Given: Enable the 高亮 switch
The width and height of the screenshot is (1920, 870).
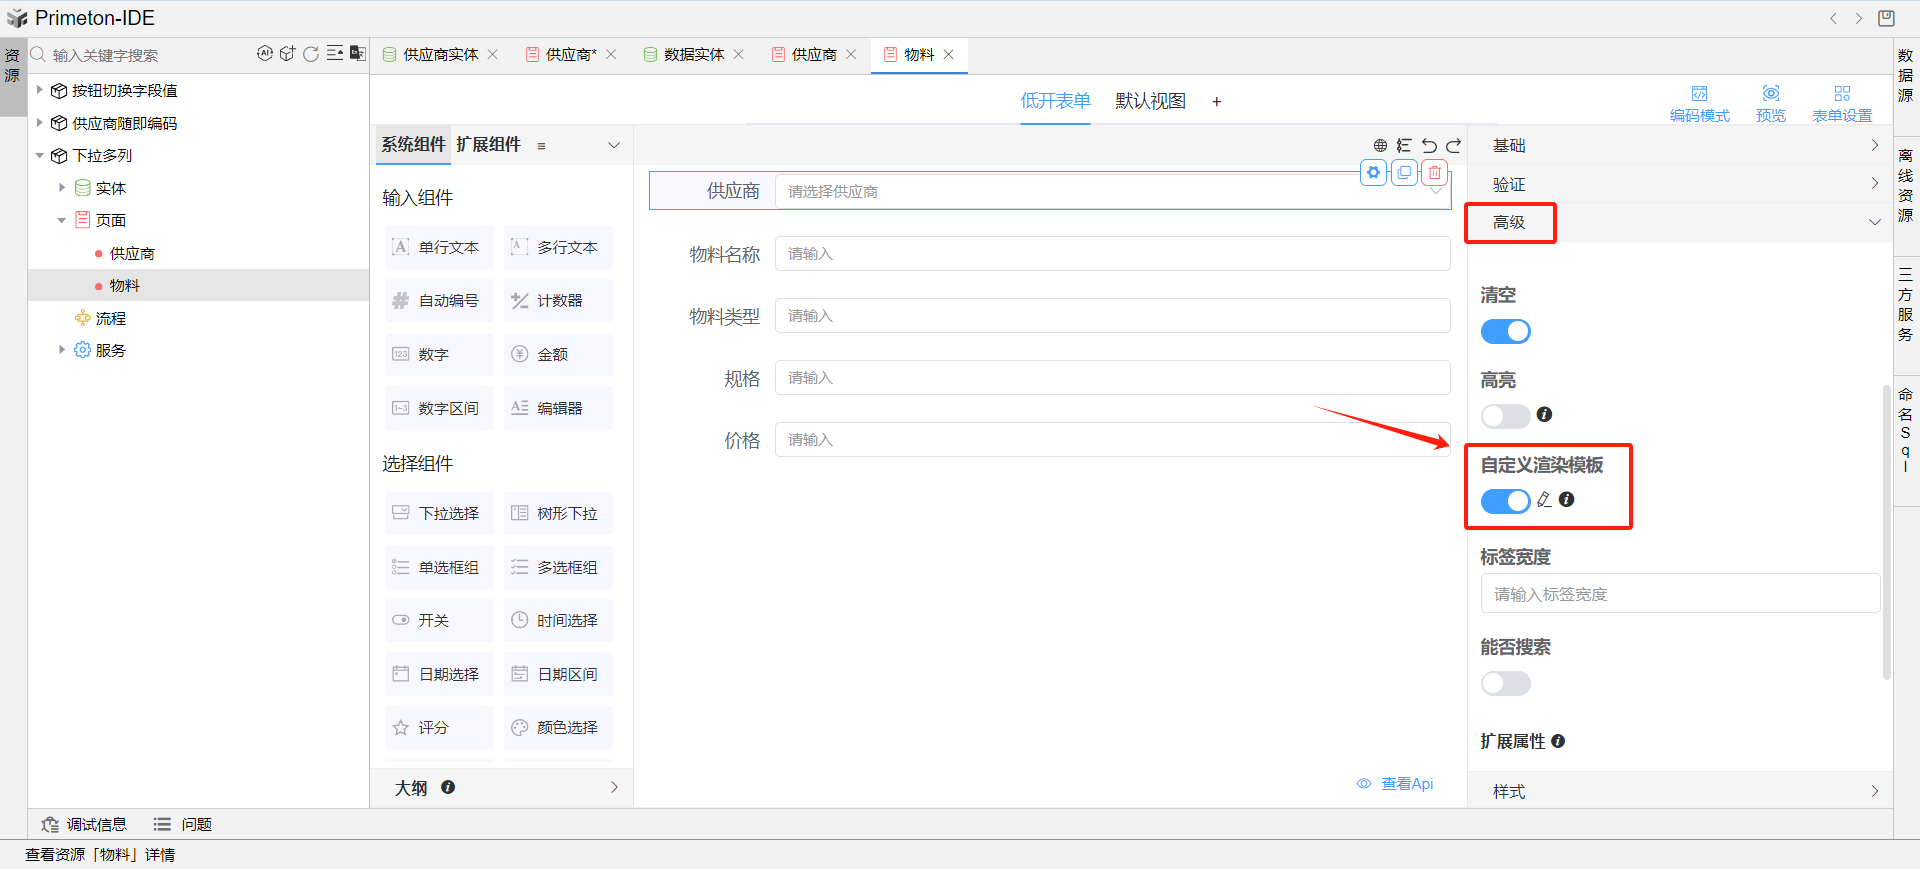Looking at the screenshot, I should pyautogui.click(x=1505, y=416).
